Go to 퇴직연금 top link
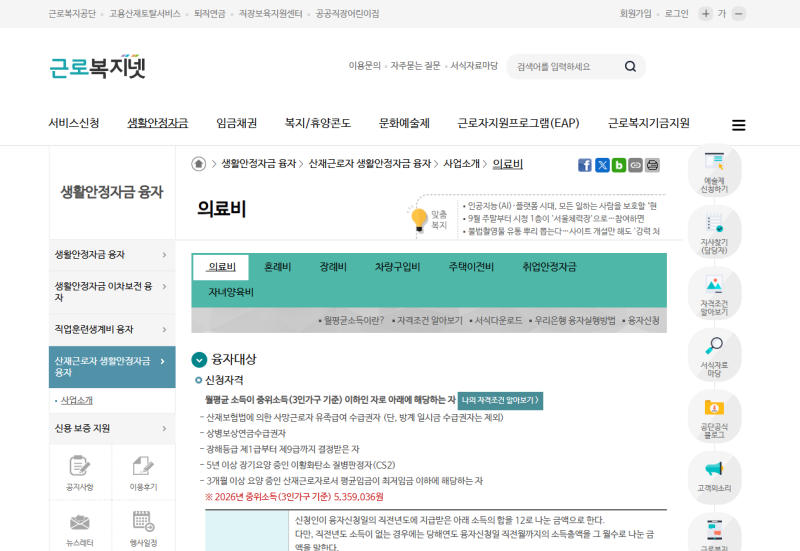The height and width of the screenshot is (551, 800). [210, 14]
